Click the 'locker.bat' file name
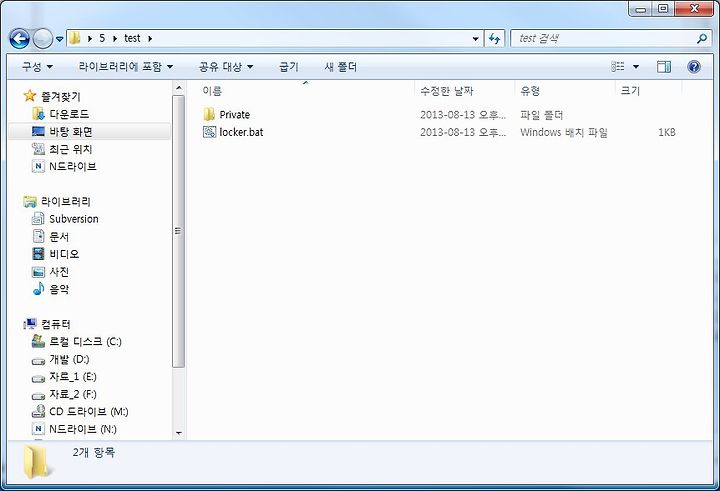Viewport: 720px width, 491px height. pos(241,132)
